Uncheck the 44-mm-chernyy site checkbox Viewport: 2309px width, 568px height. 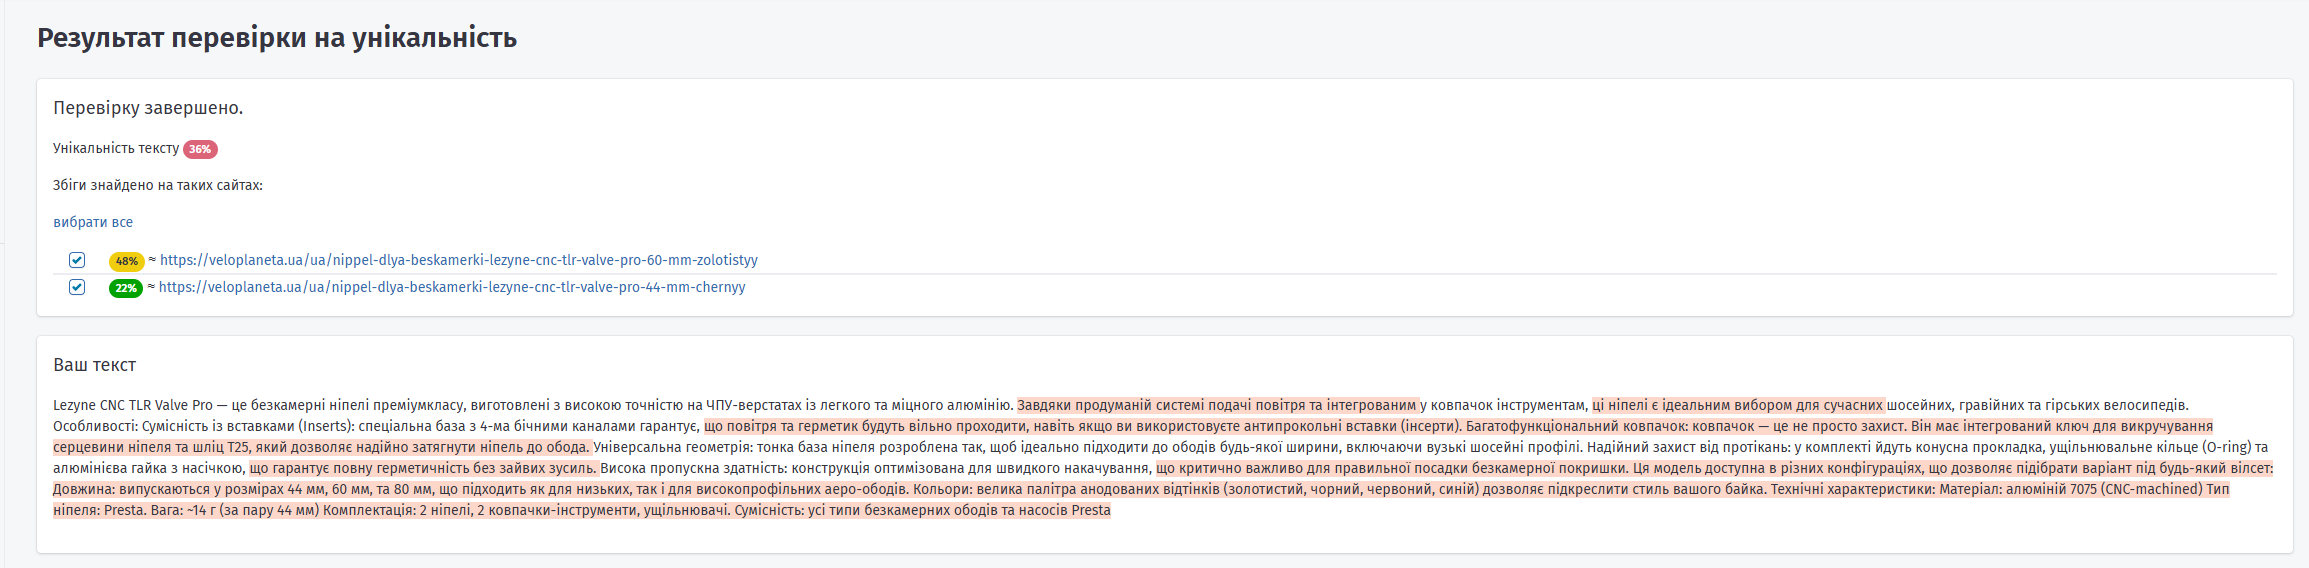(77, 287)
